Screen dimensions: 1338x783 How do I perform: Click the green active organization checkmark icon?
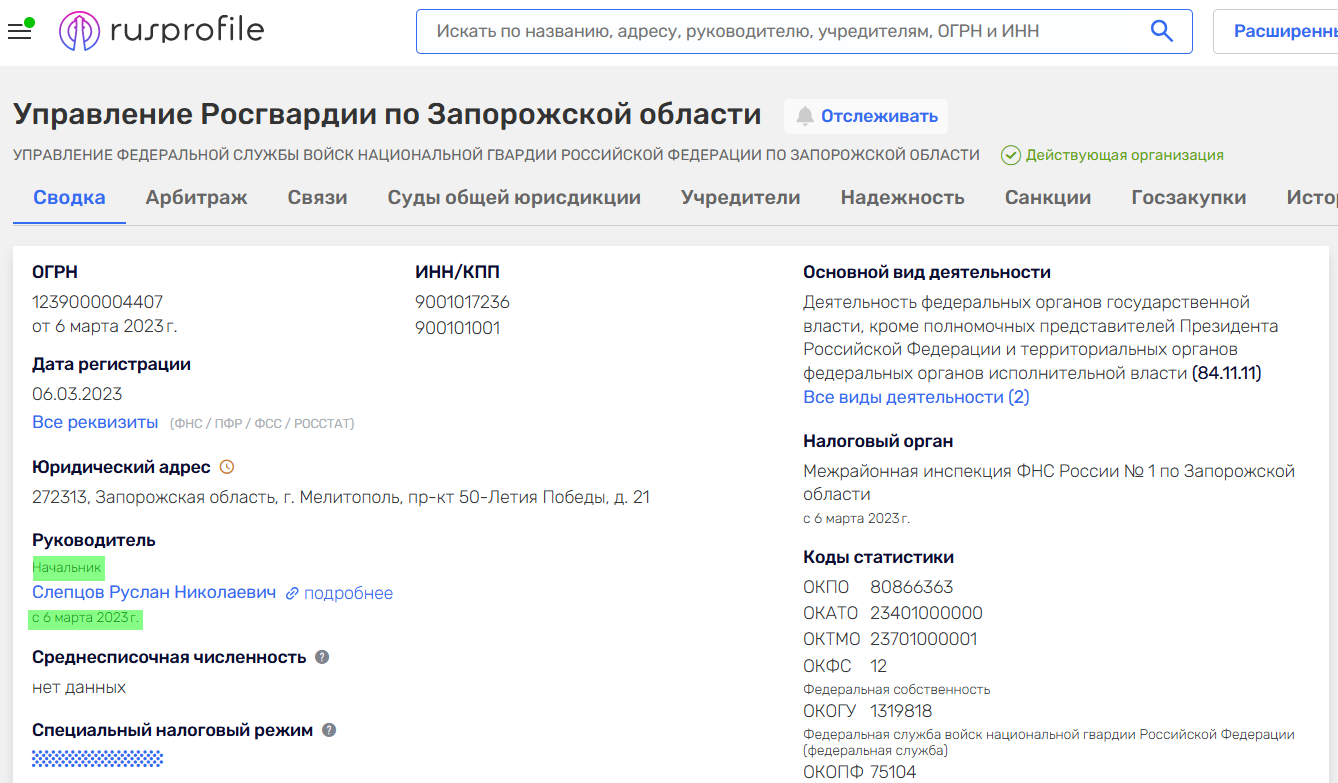(1011, 155)
